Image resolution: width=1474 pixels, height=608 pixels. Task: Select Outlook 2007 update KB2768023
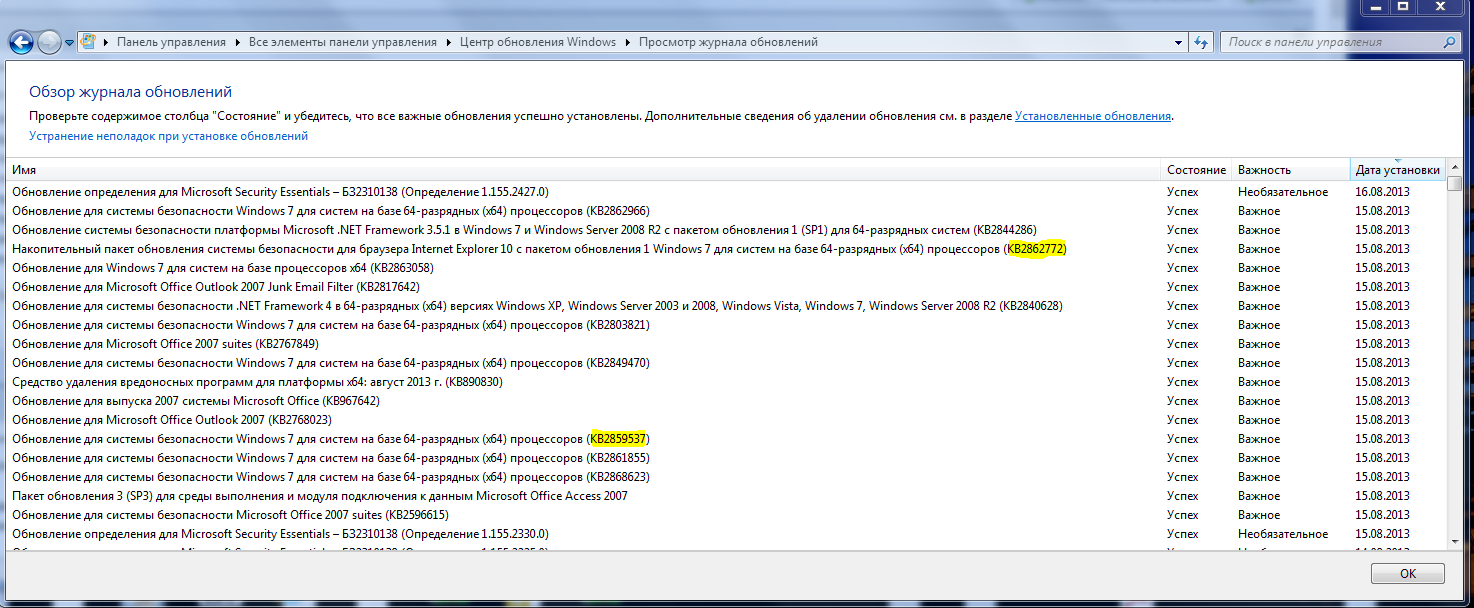pos(727,420)
